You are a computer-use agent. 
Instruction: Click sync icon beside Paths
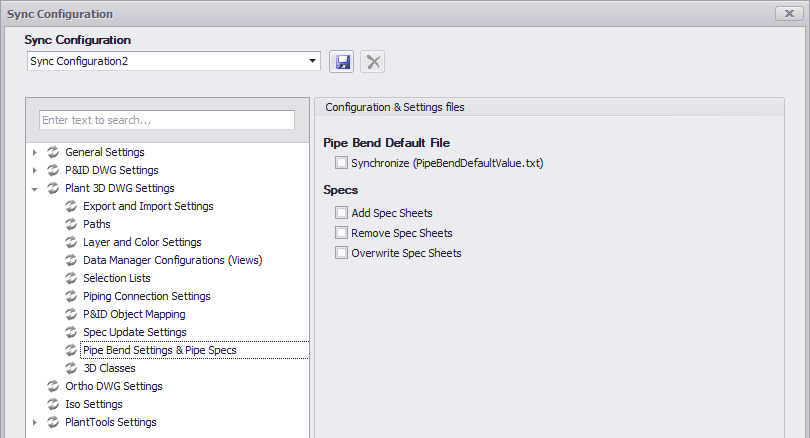click(71, 224)
